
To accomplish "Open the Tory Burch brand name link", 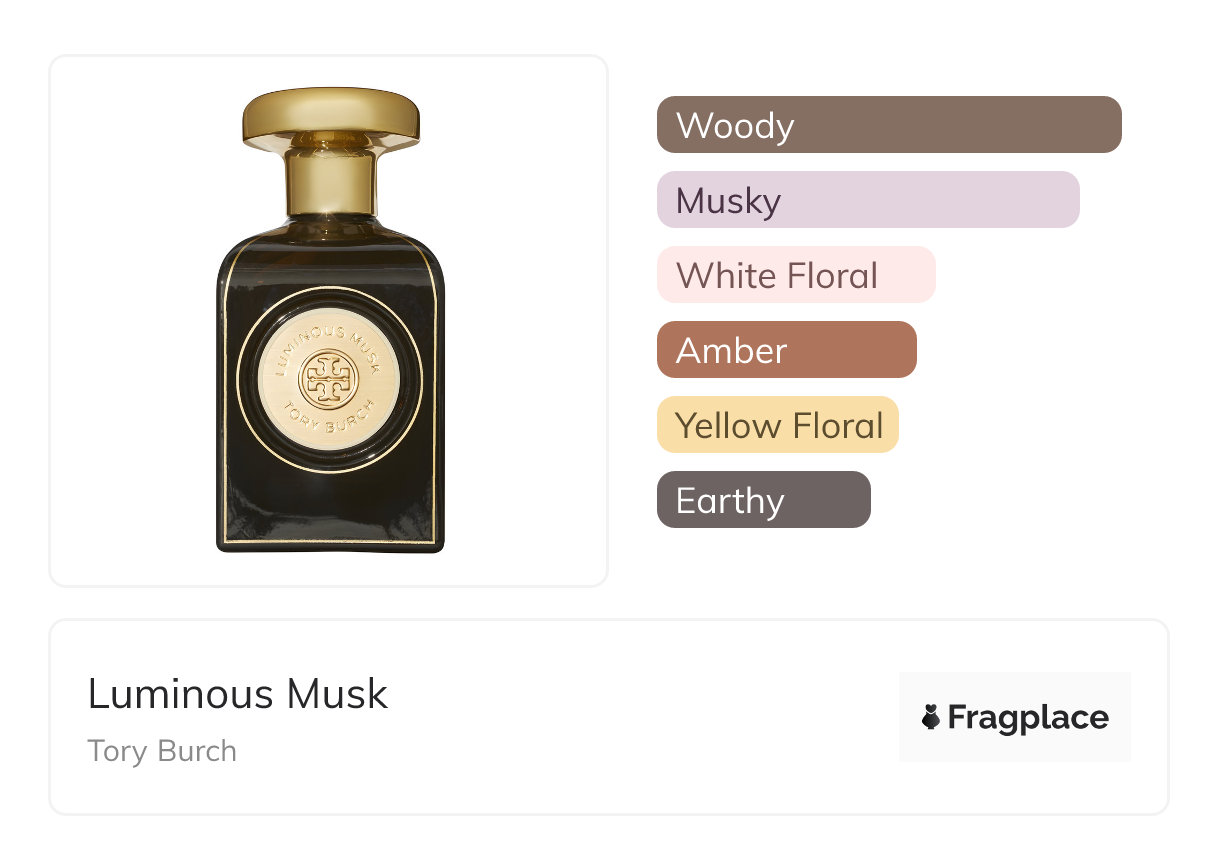I will (162, 751).
